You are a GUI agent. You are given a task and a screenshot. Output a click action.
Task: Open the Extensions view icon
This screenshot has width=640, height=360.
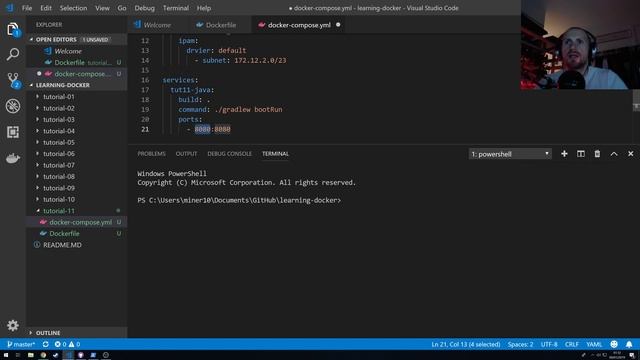pos(13,132)
